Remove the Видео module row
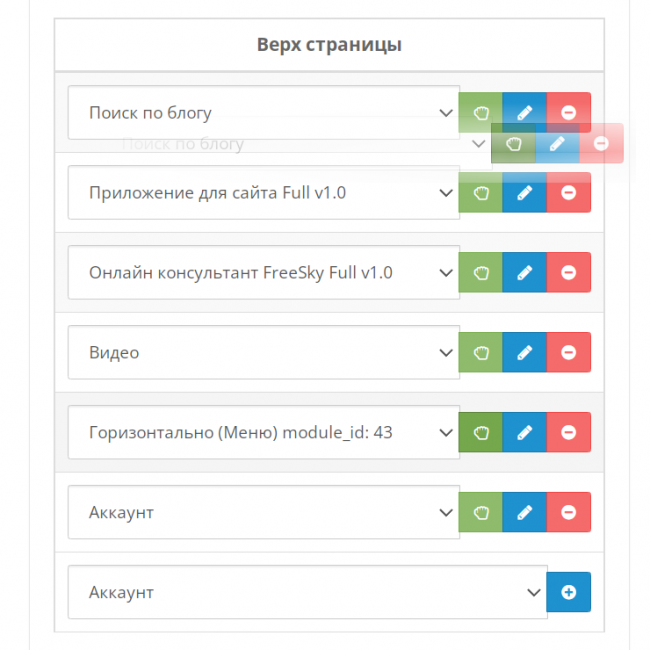This screenshot has width=650, height=650. tap(568, 352)
